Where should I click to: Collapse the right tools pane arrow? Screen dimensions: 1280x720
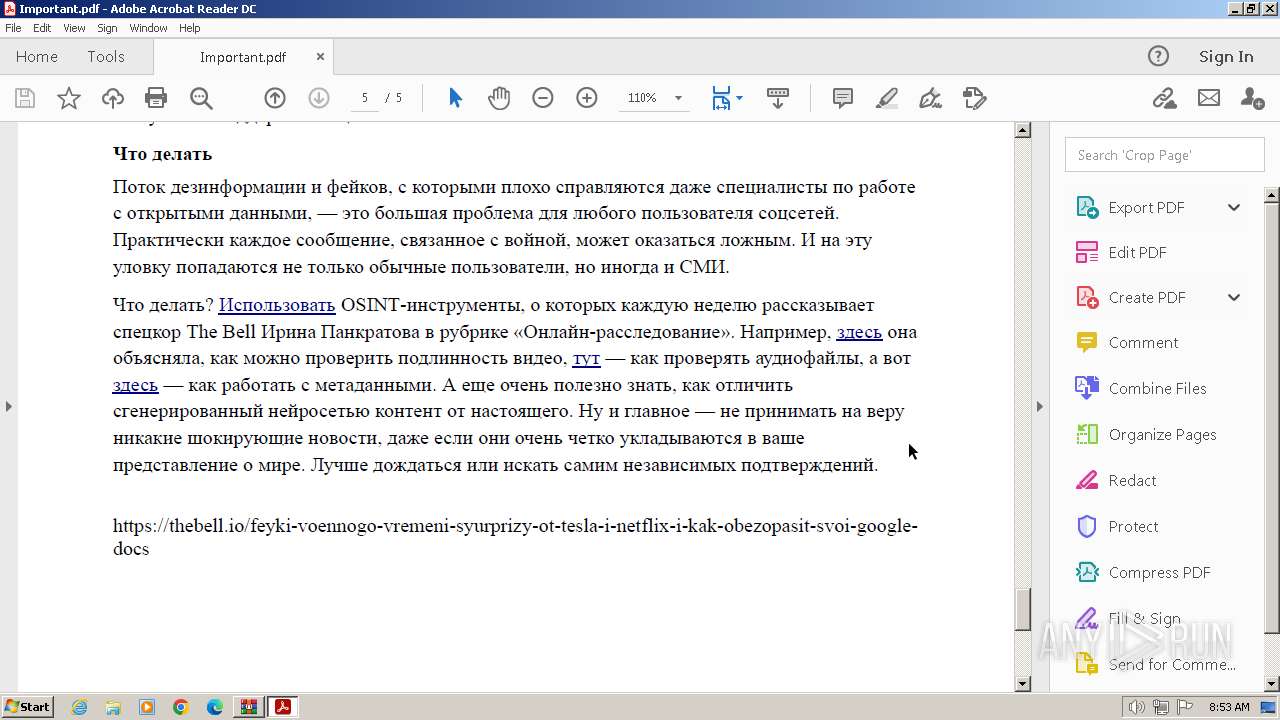coord(1039,406)
